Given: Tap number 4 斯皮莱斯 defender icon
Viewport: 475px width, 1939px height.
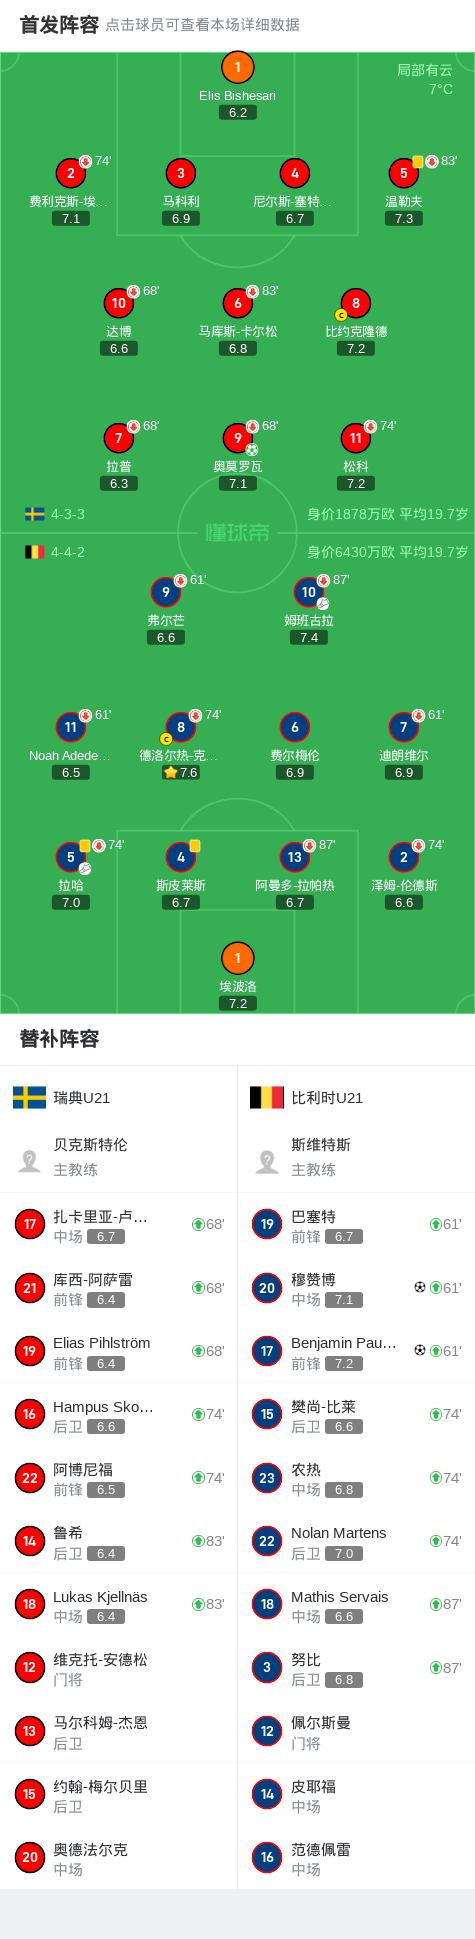Looking at the screenshot, I should click(x=180, y=857).
